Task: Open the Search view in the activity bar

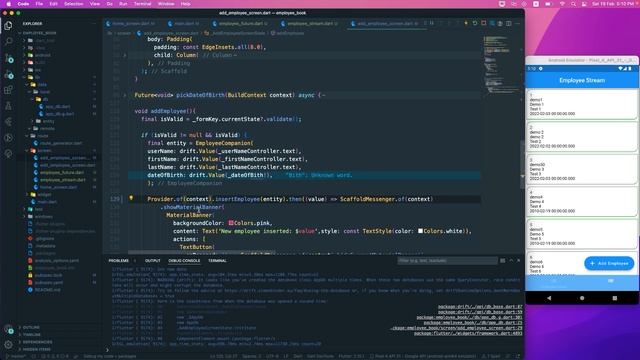Action: click(8, 41)
